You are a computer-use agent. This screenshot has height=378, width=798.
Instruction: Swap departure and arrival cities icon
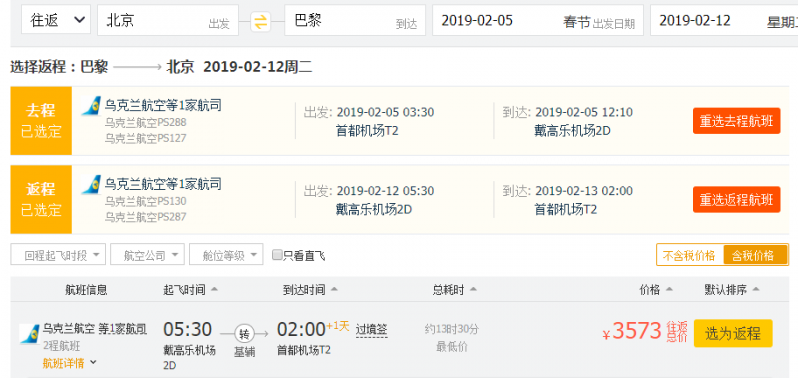click(261, 21)
